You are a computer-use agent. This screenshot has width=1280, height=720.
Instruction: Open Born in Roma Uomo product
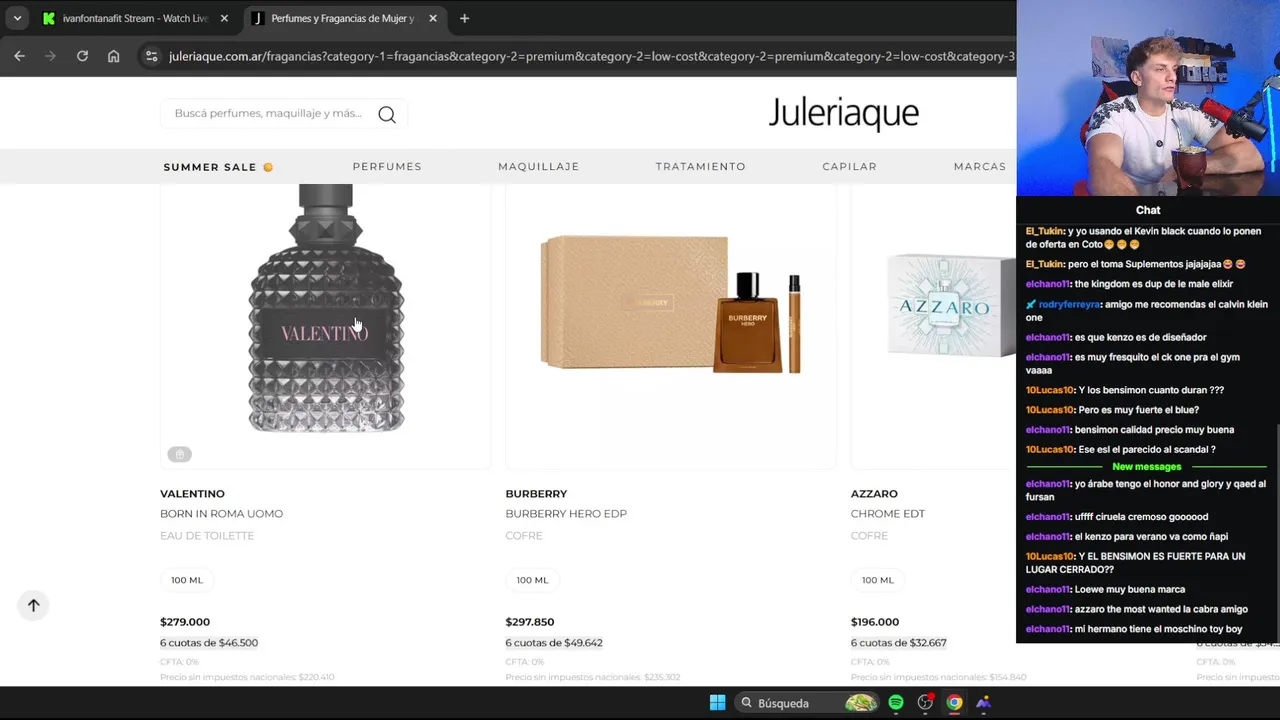pyautogui.click(x=221, y=513)
